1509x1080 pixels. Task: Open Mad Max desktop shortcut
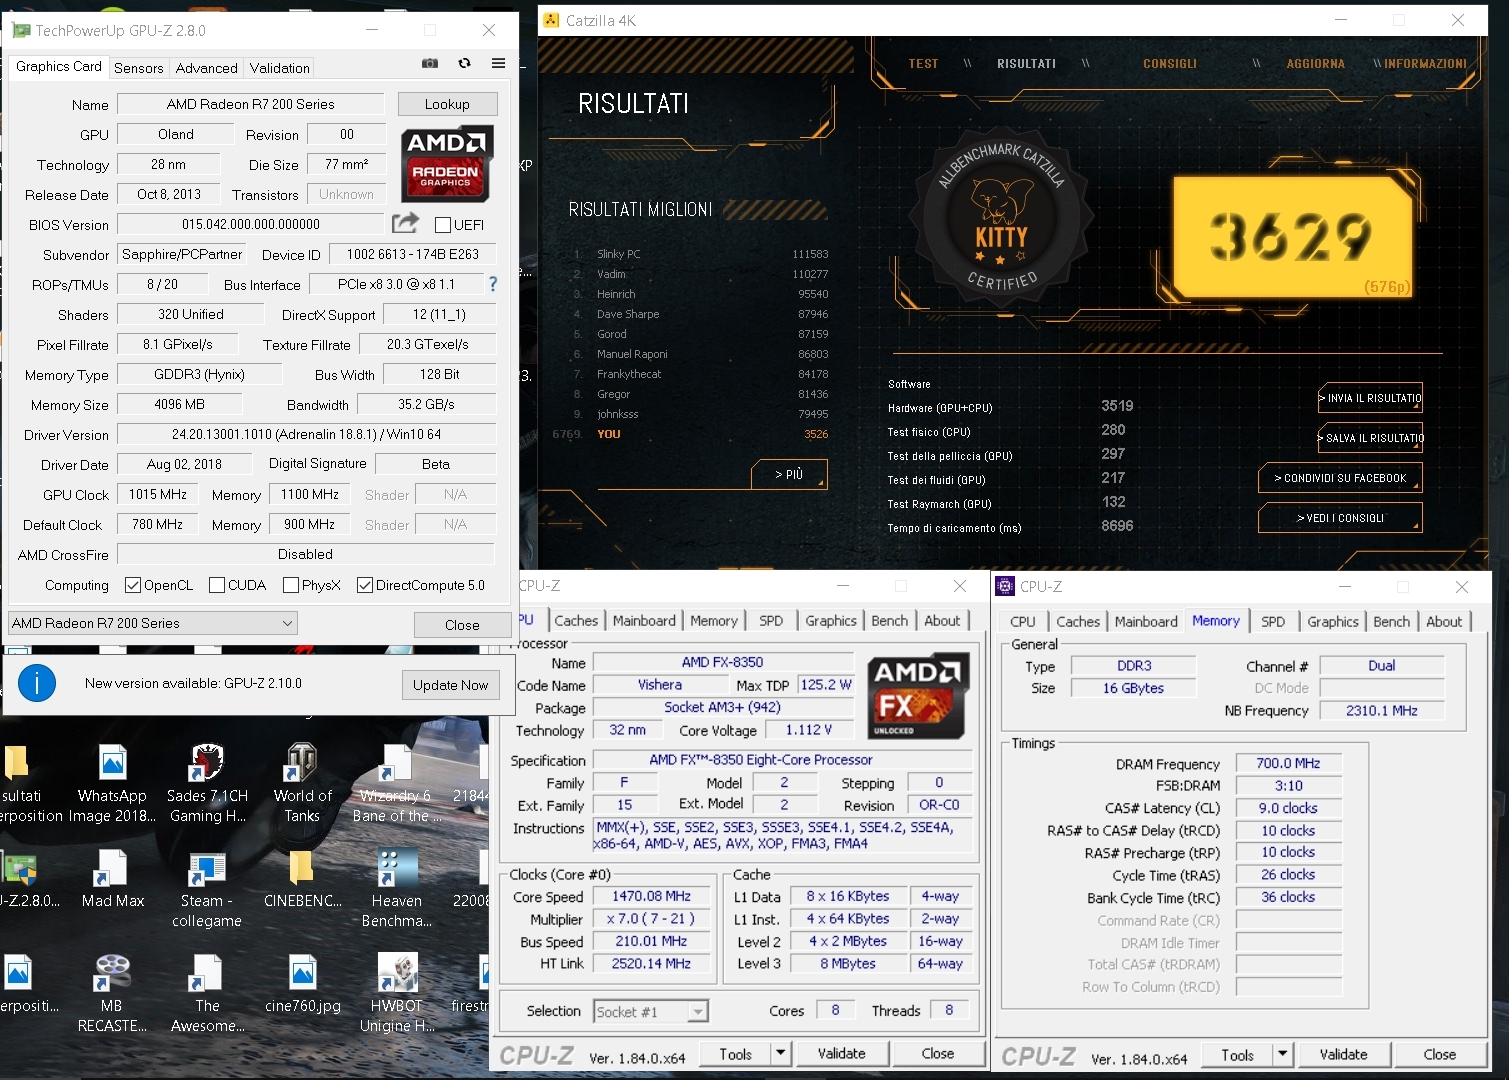point(112,879)
